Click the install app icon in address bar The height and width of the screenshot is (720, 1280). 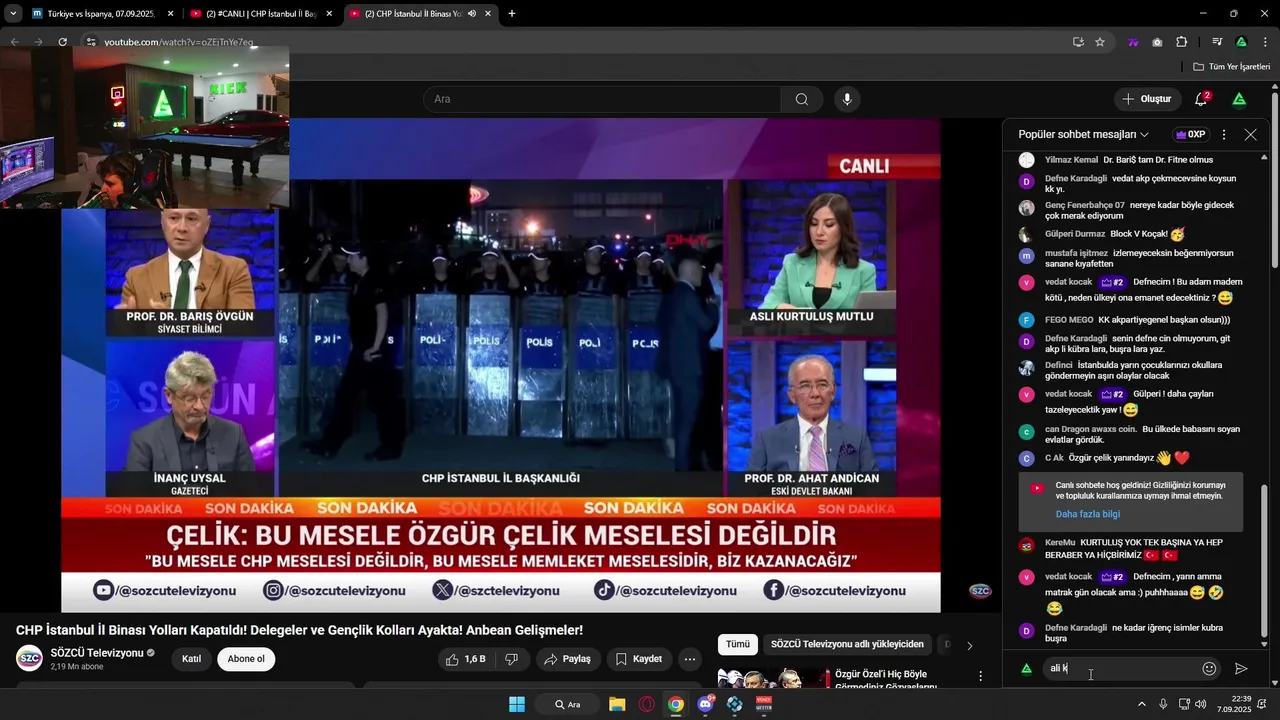point(1078,42)
